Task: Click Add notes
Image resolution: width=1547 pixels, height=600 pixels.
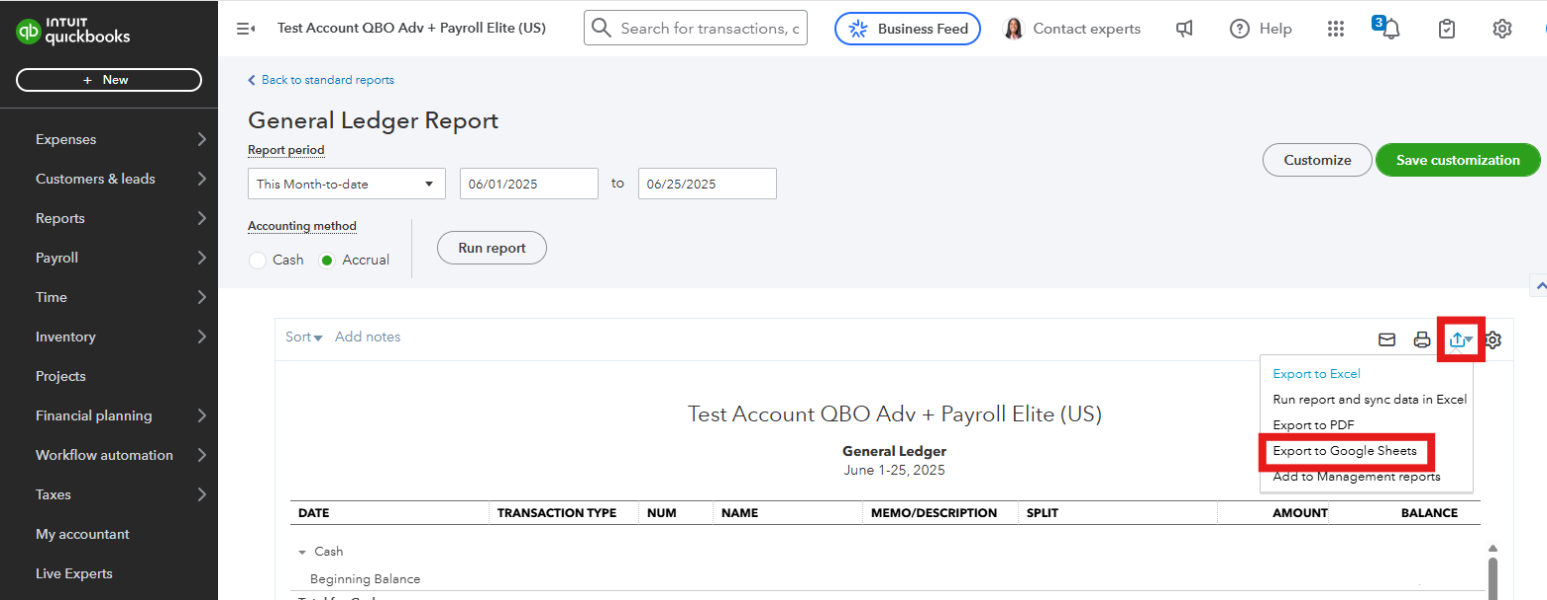Action: pyautogui.click(x=368, y=337)
